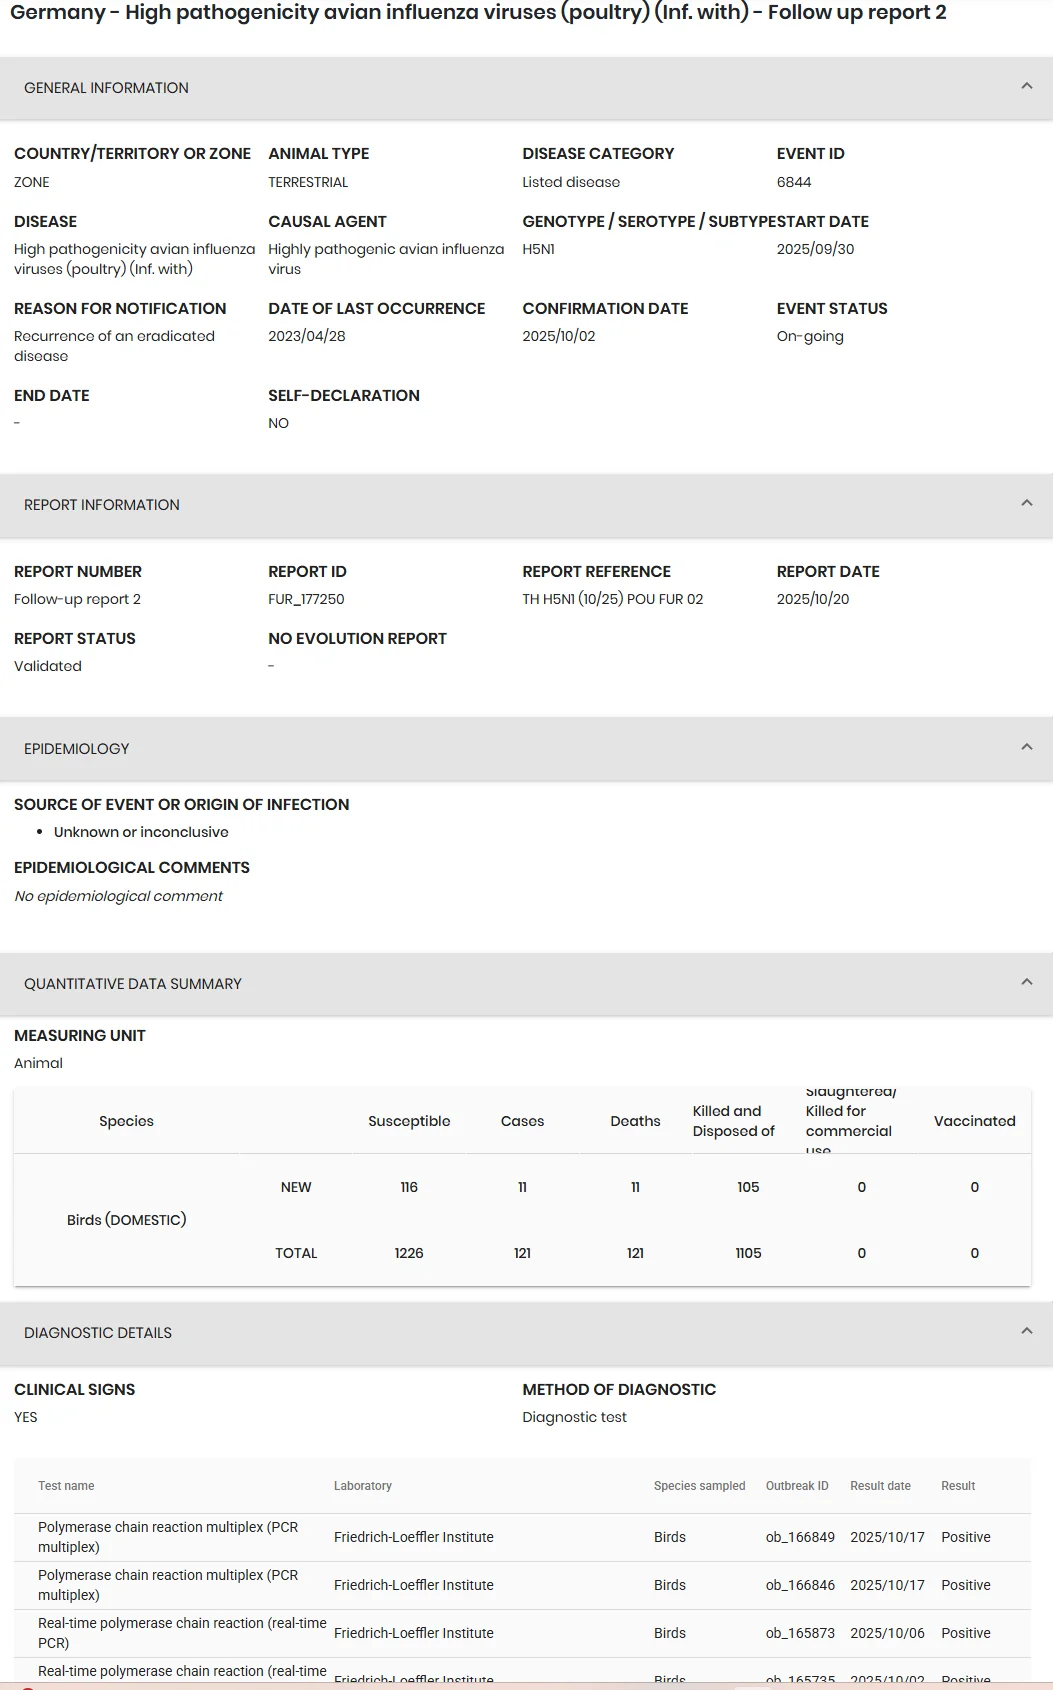Click the Report Information header label

[x=102, y=505]
